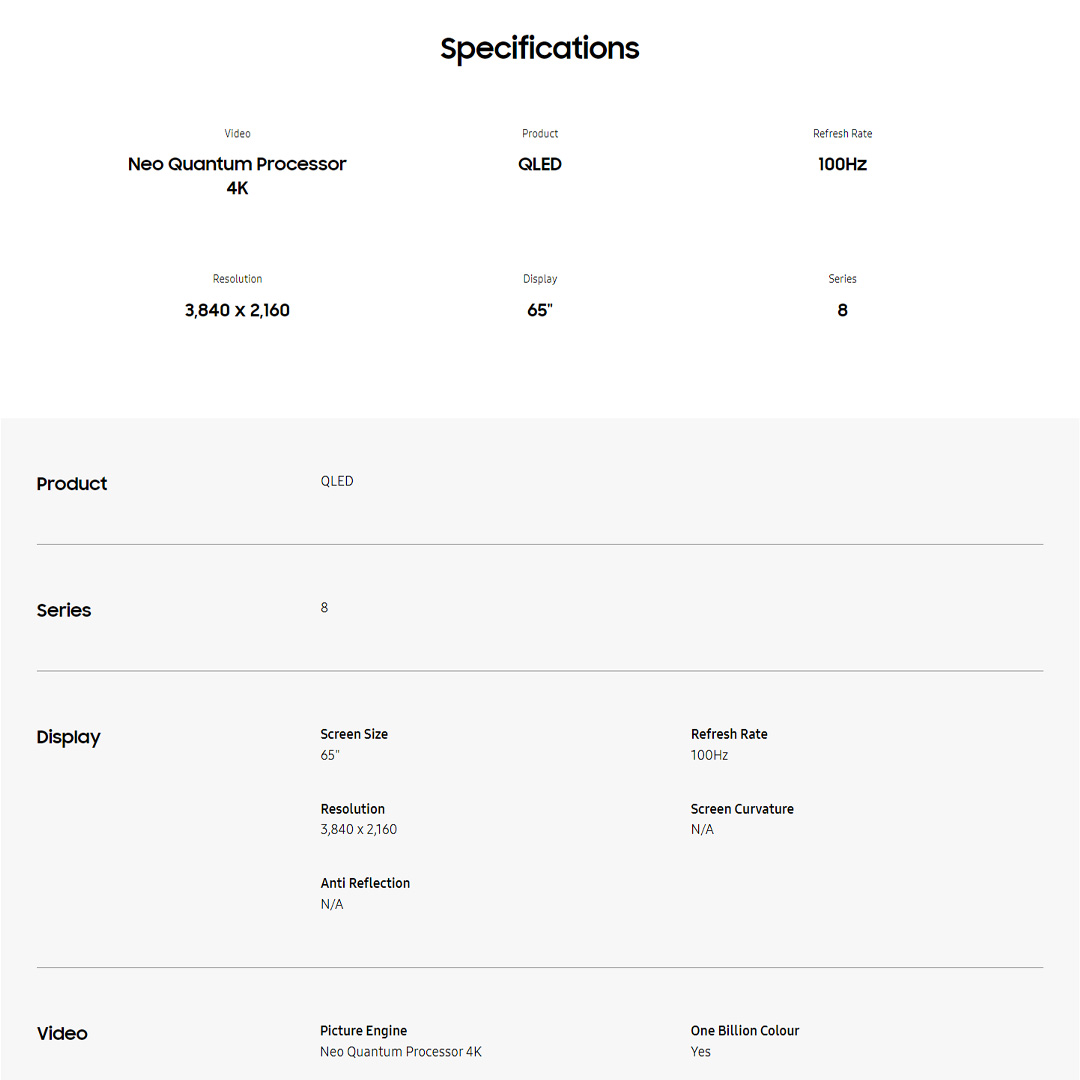Click the bold Video section heading in the table
1080x1080 pixels.
pos(62,1033)
